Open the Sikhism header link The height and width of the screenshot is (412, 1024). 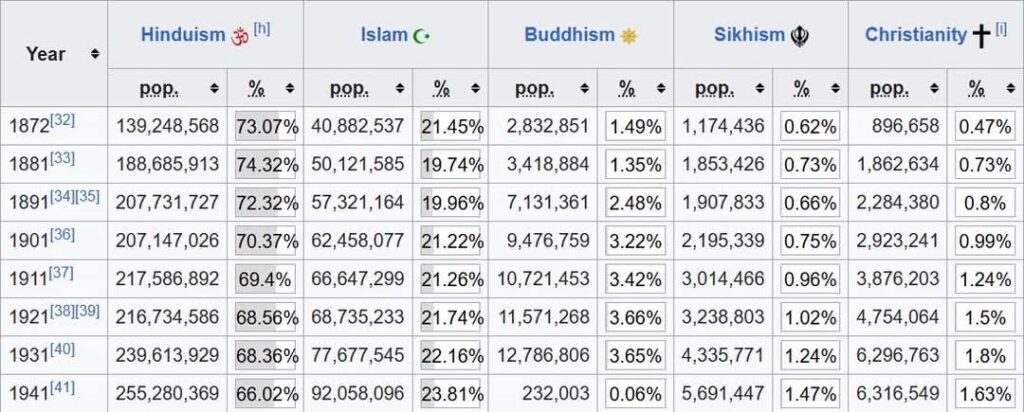tap(749, 35)
